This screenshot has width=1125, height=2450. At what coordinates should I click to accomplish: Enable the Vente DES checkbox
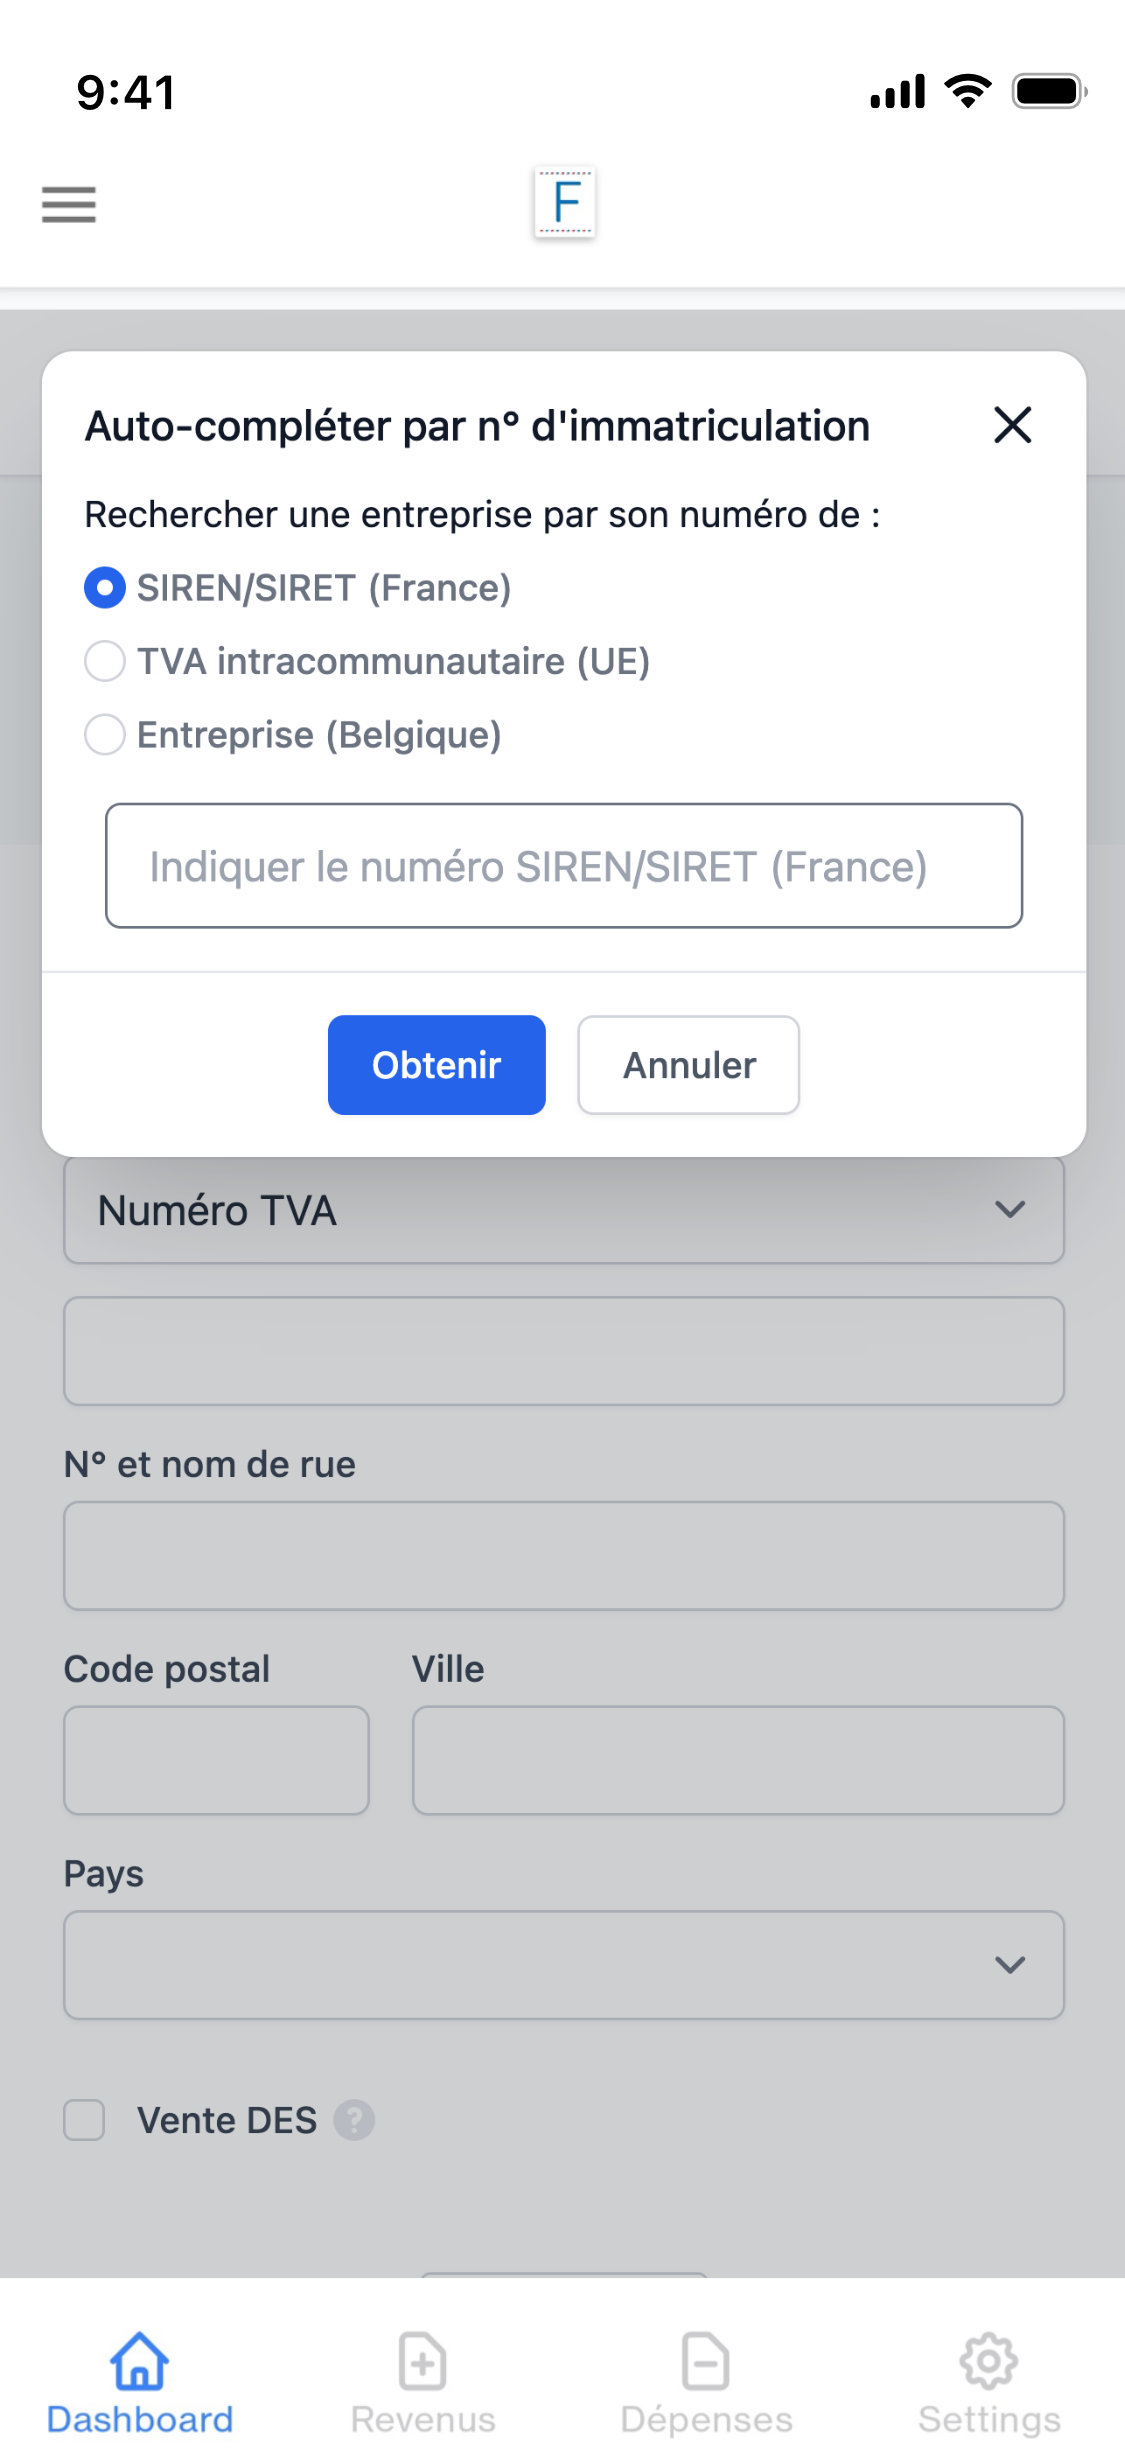tap(84, 2119)
